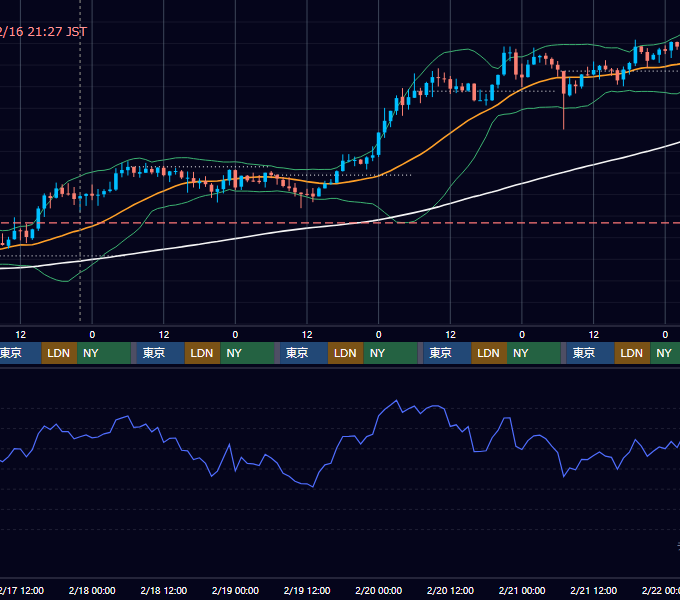
Task: Select the red dashed horizontal price line
Action: [x=340, y=223]
